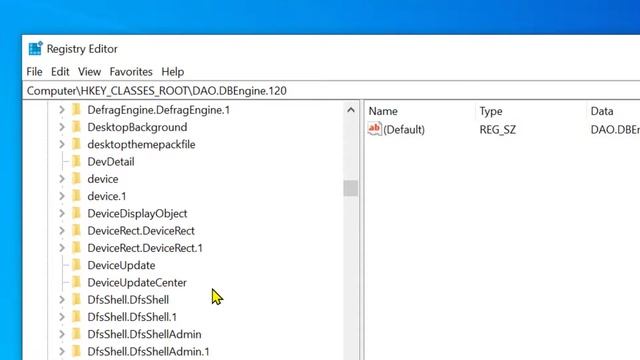Expand the DfsShell.DfsShellAdmin key
Viewport: 640px width, 360px height.
click(x=62, y=334)
